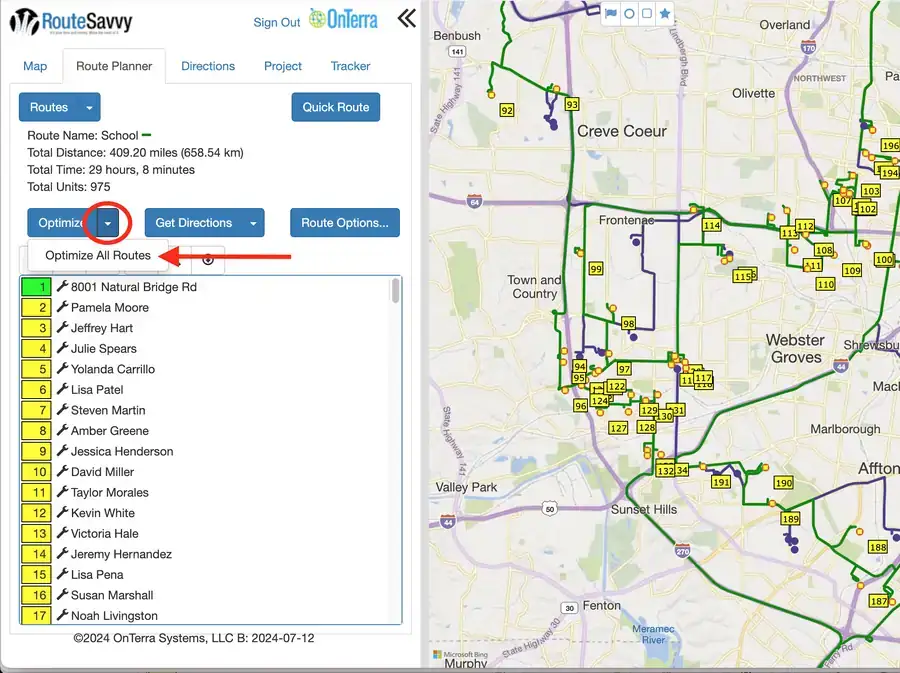Click map stop marker 114
Viewport: 900px width, 673px height.
(x=712, y=225)
